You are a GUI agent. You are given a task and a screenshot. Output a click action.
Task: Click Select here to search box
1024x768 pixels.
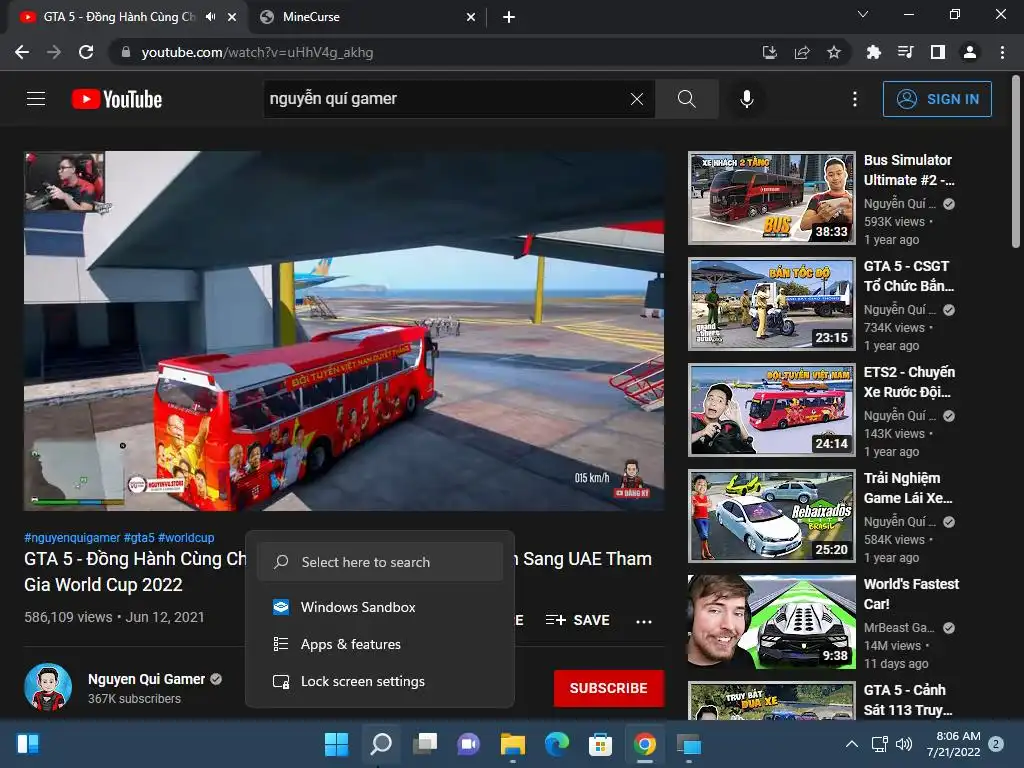coord(380,562)
